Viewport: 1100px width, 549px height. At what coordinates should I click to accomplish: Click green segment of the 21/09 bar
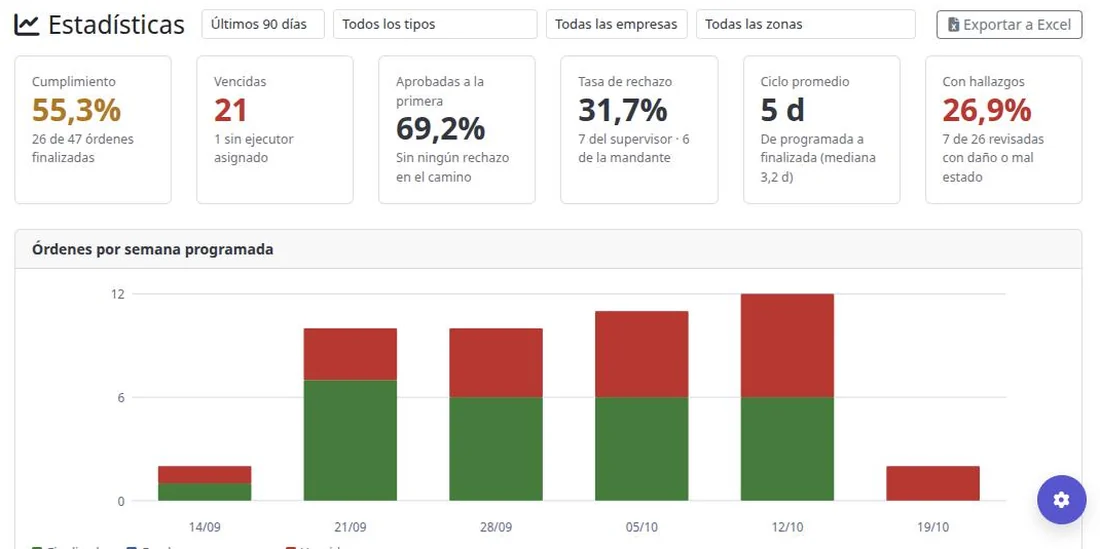coord(350,440)
